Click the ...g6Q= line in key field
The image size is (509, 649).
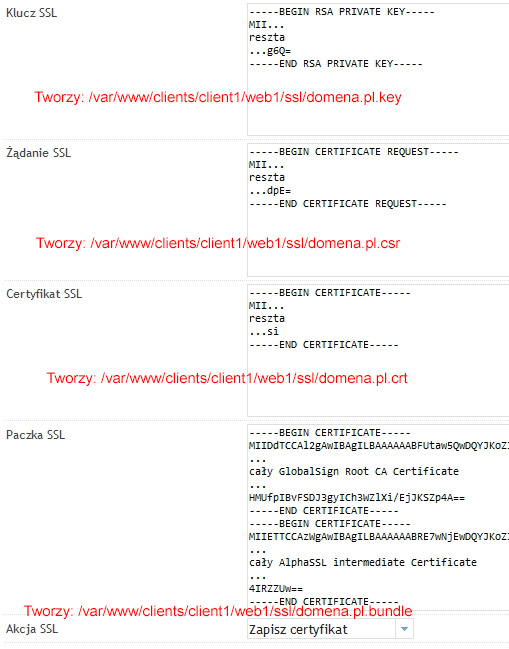coord(270,51)
